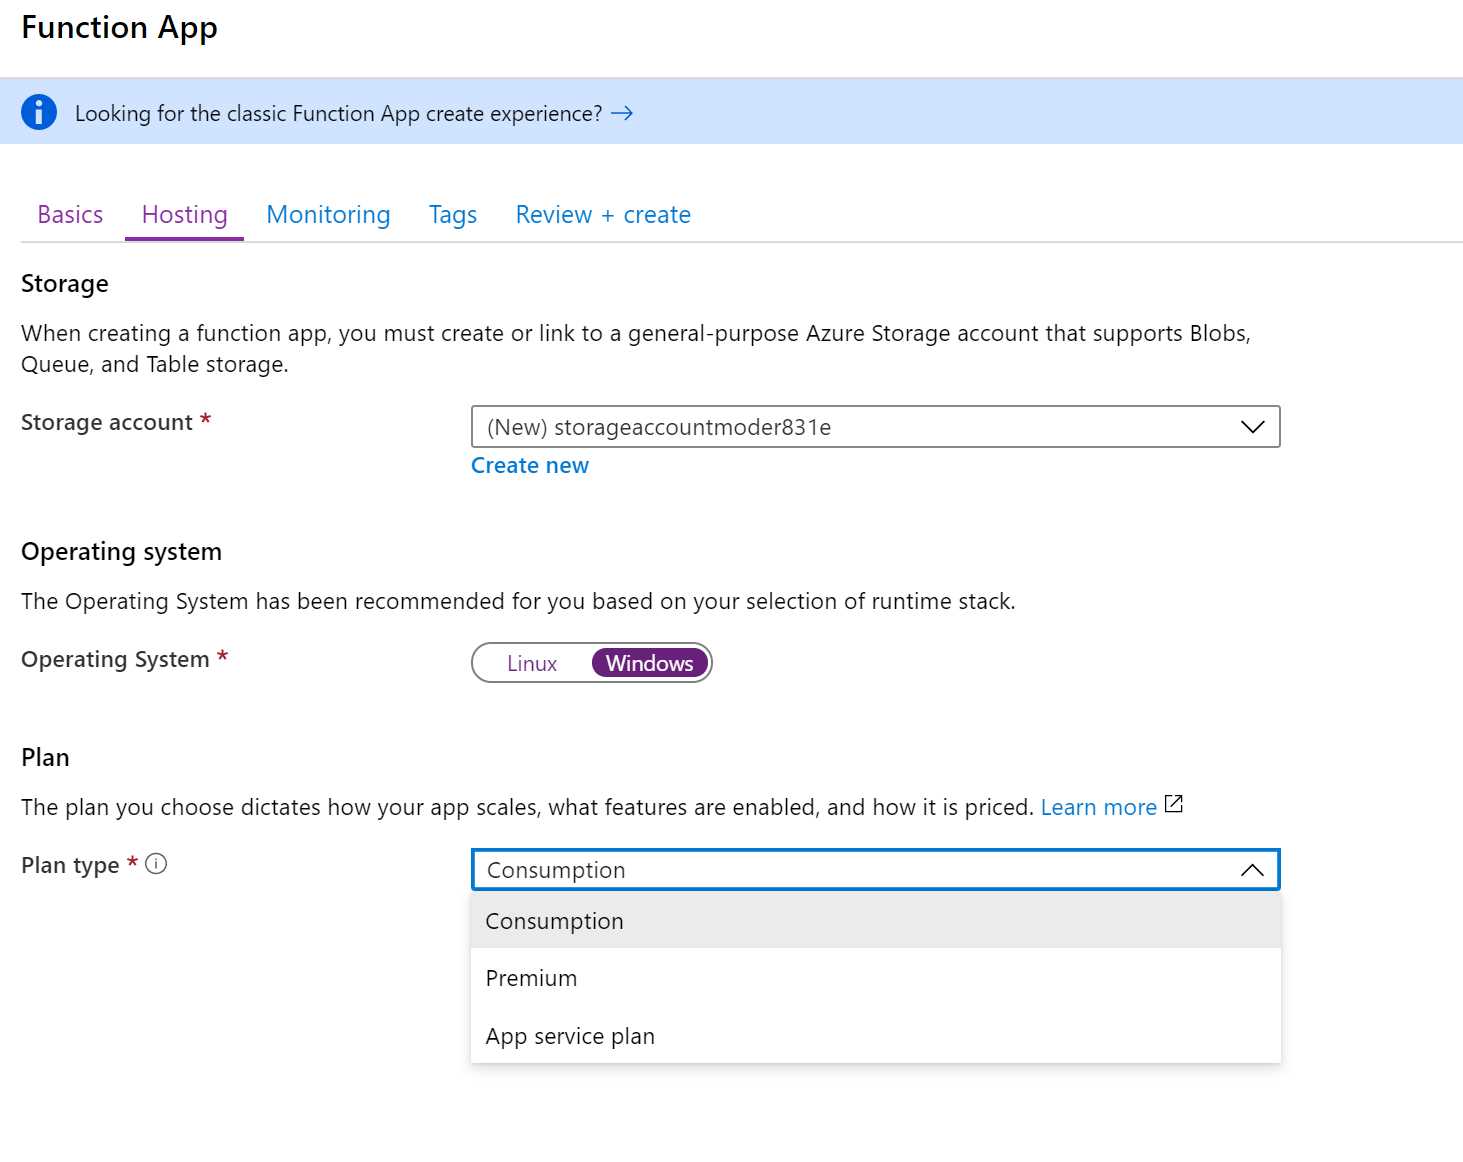This screenshot has height=1162, width=1463.
Task: Click the Create new storage account link
Action: pos(529,464)
